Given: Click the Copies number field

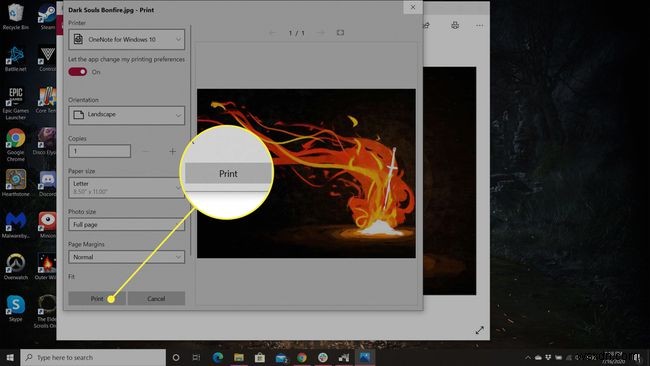Looking at the screenshot, I should [99, 151].
